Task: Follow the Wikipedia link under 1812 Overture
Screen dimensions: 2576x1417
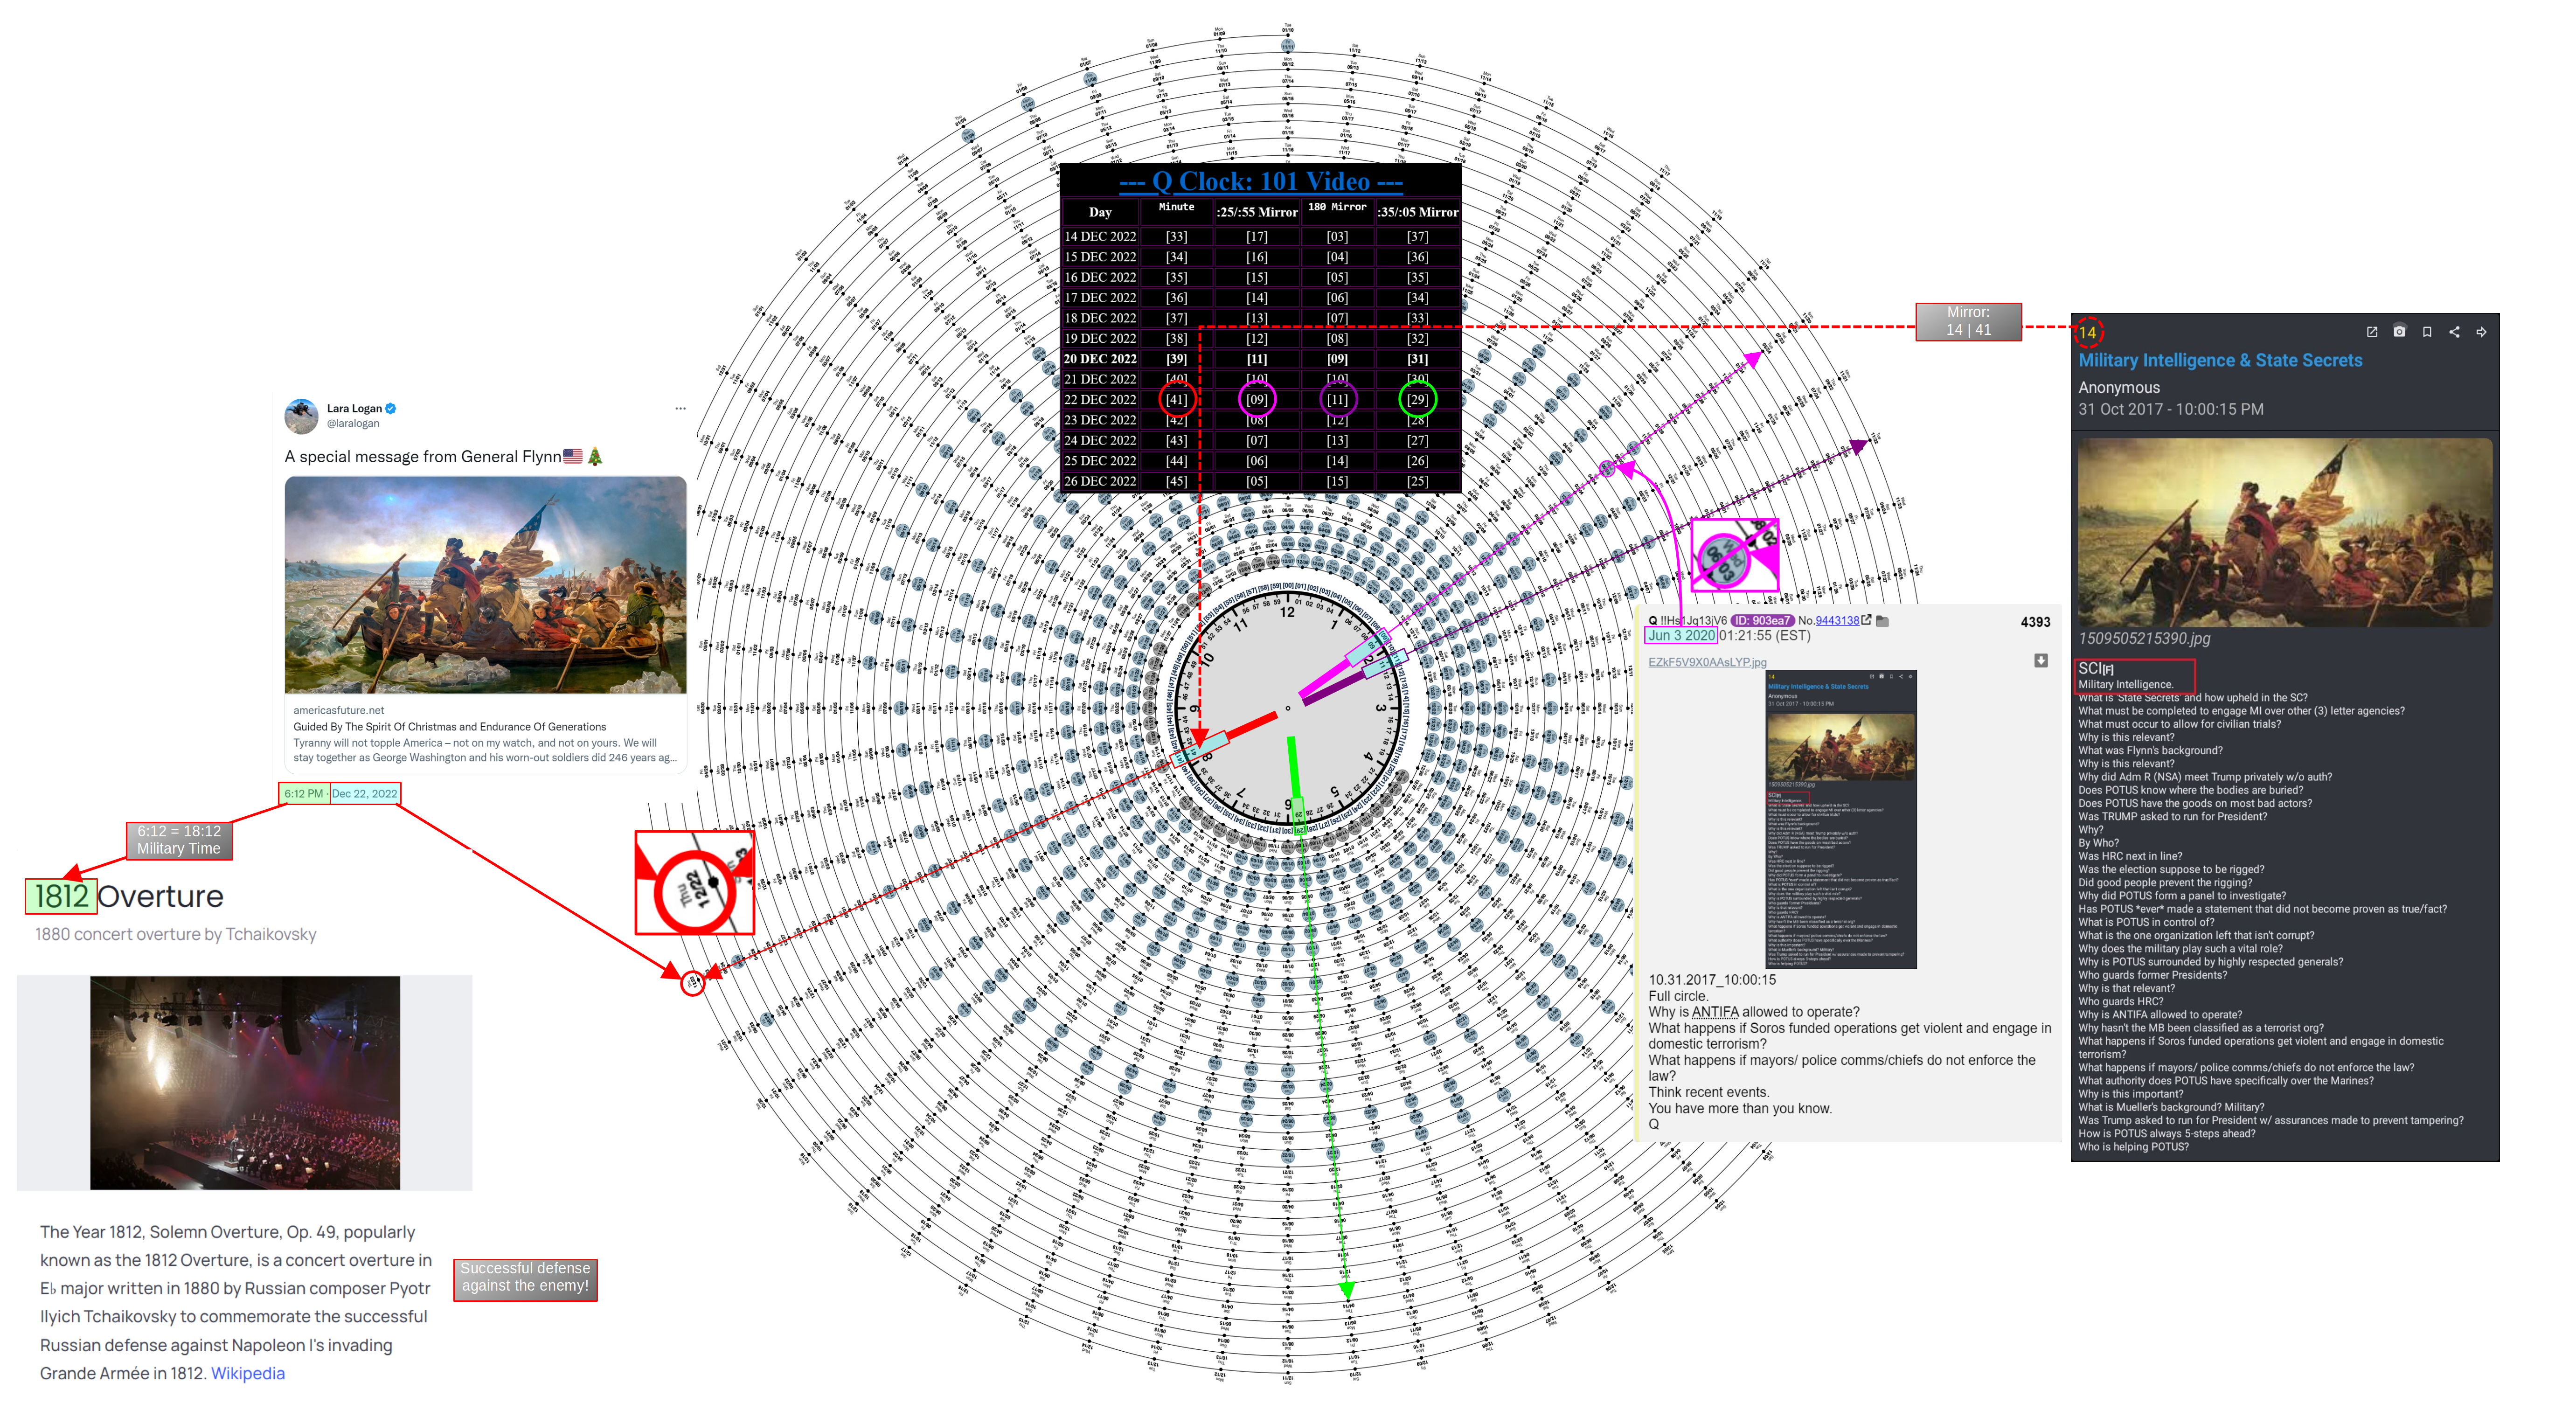Action: 248,1373
